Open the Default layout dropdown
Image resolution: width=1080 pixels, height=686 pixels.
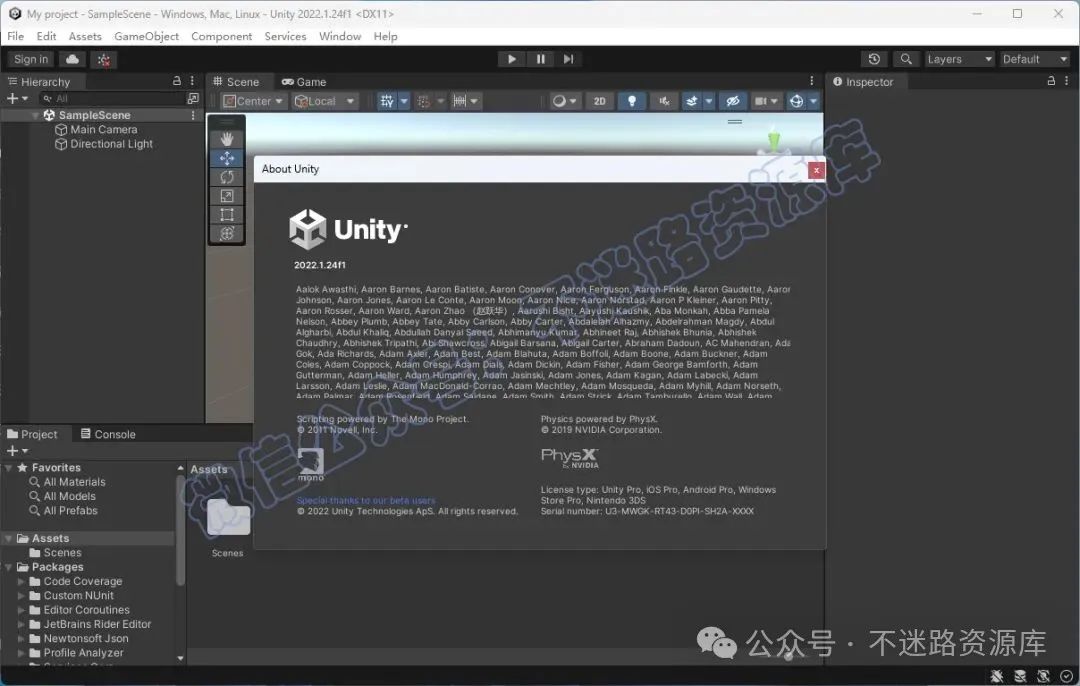point(1035,59)
